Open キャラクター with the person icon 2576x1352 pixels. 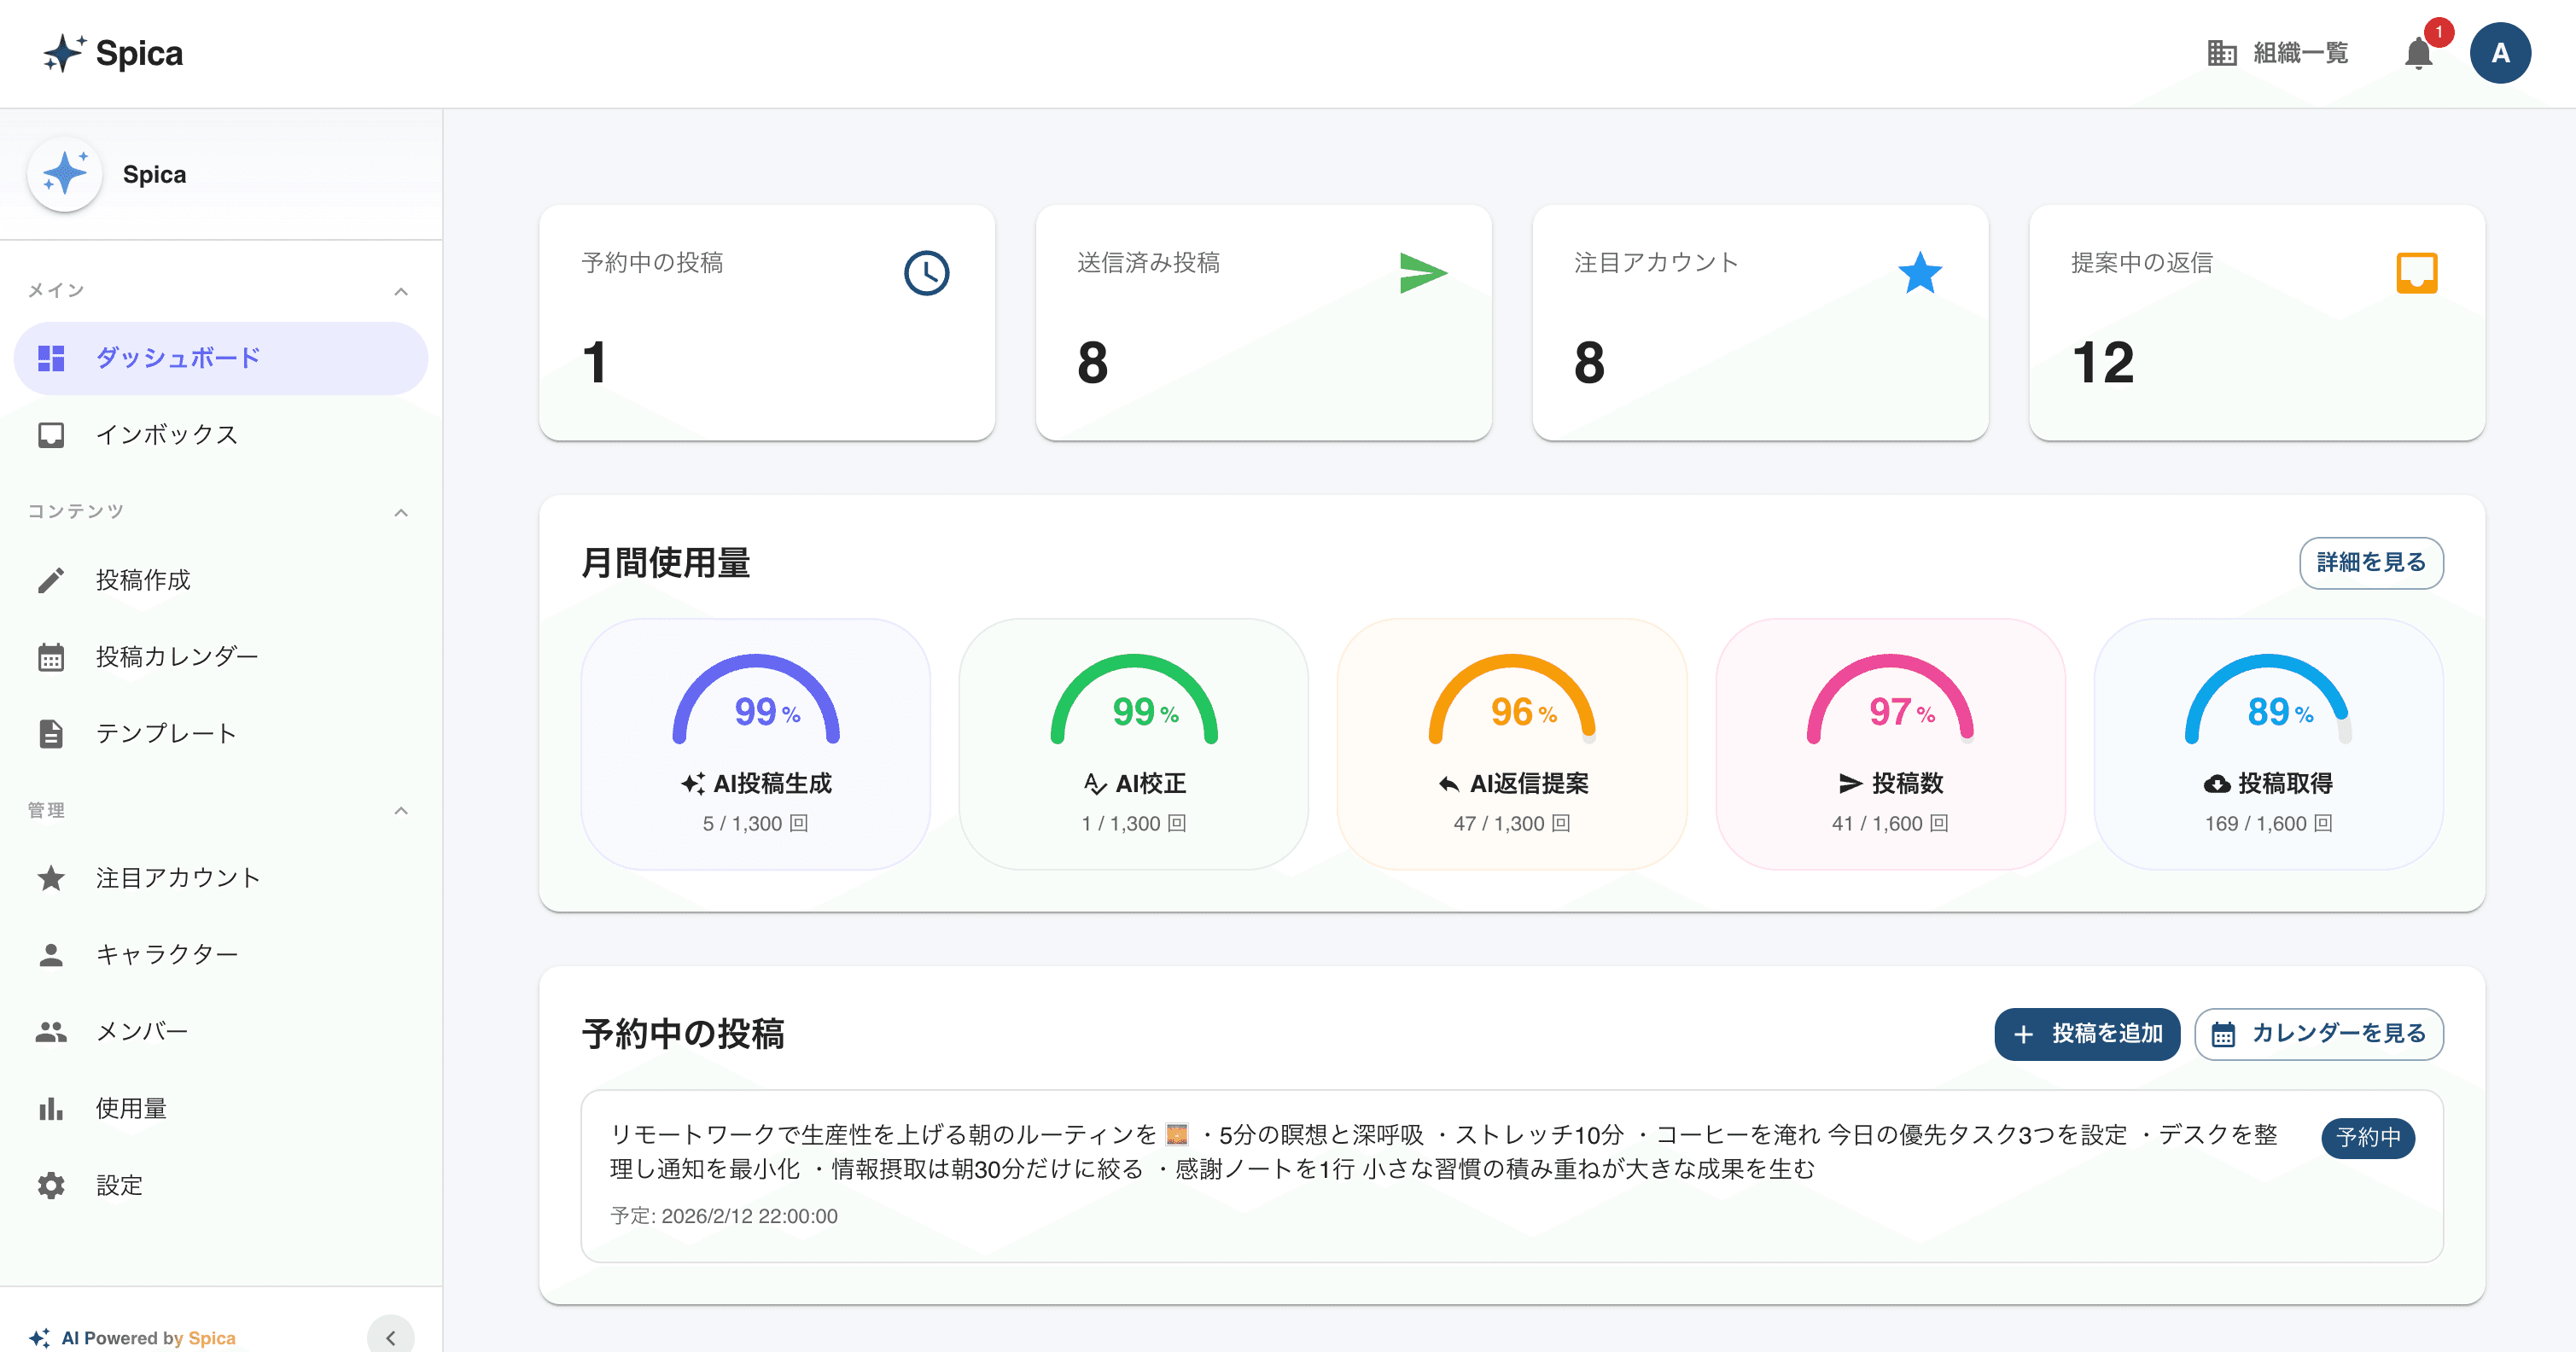[50, 954]
